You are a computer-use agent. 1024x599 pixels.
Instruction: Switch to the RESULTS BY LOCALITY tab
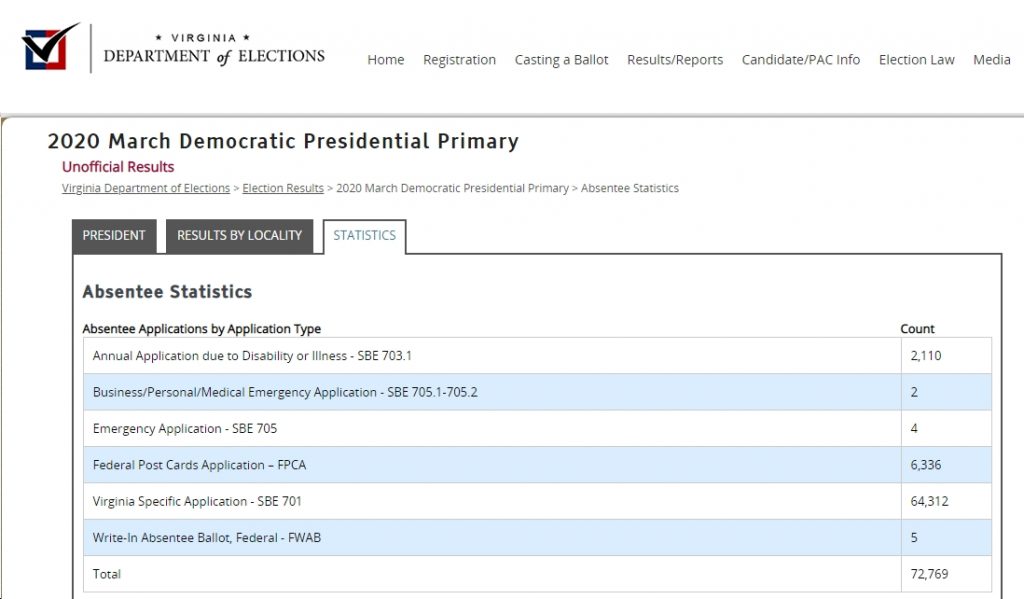pyautogui.click(x=240, y=236)
